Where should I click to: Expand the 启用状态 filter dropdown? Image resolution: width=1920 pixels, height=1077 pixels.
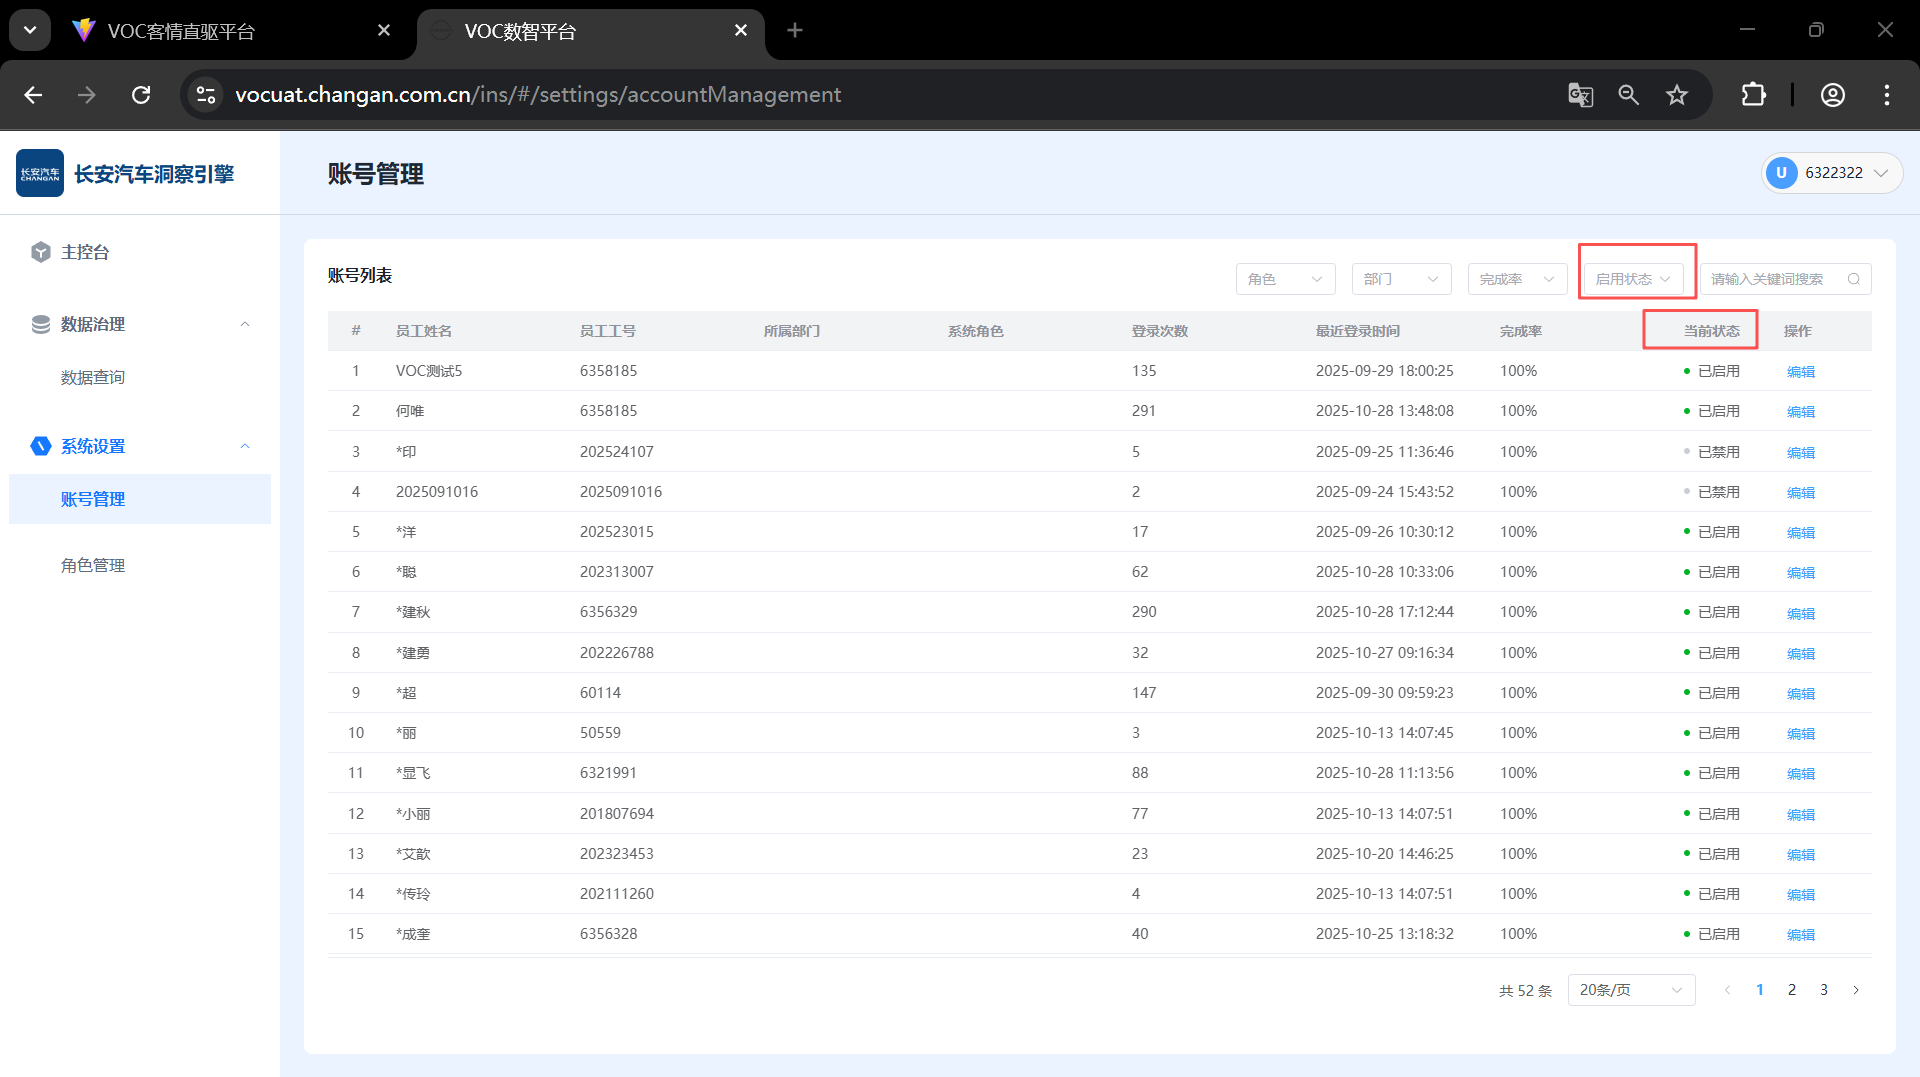1633,279
